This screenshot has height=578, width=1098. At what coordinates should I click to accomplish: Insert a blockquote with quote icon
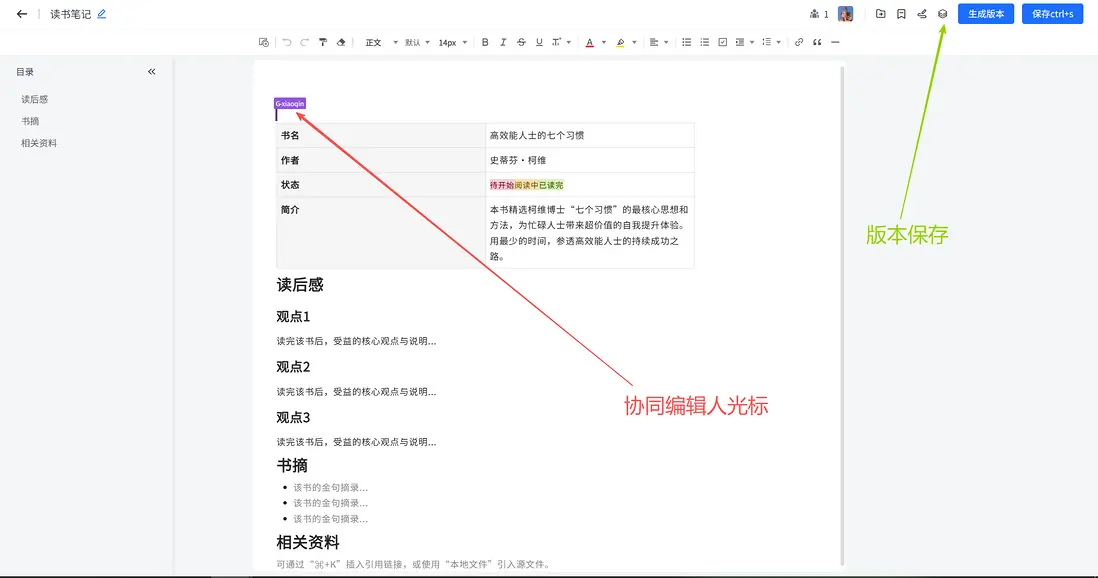coord(817,43)
